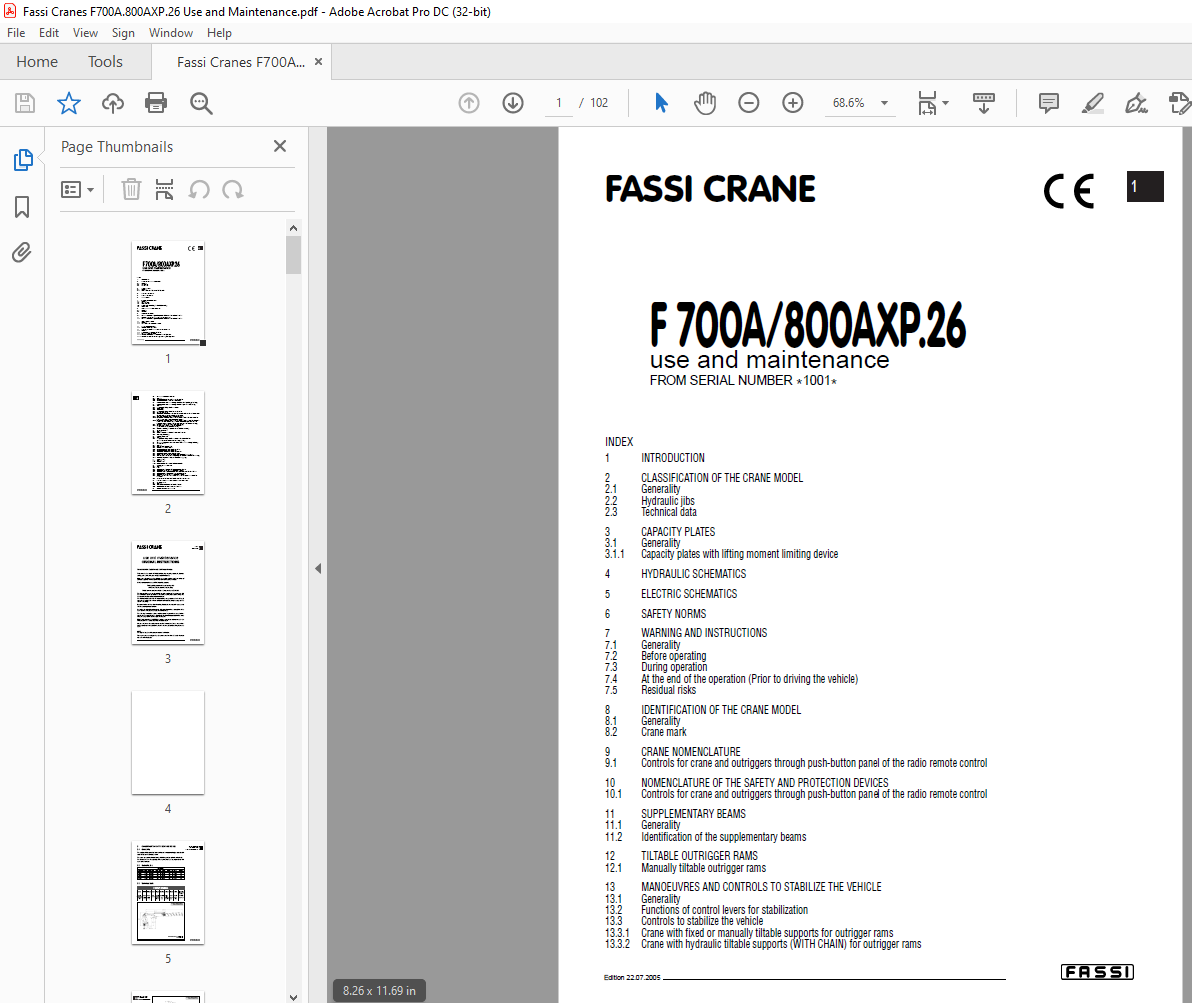Switch to the Home tab
The image size is (1192, 1003).
36,62
